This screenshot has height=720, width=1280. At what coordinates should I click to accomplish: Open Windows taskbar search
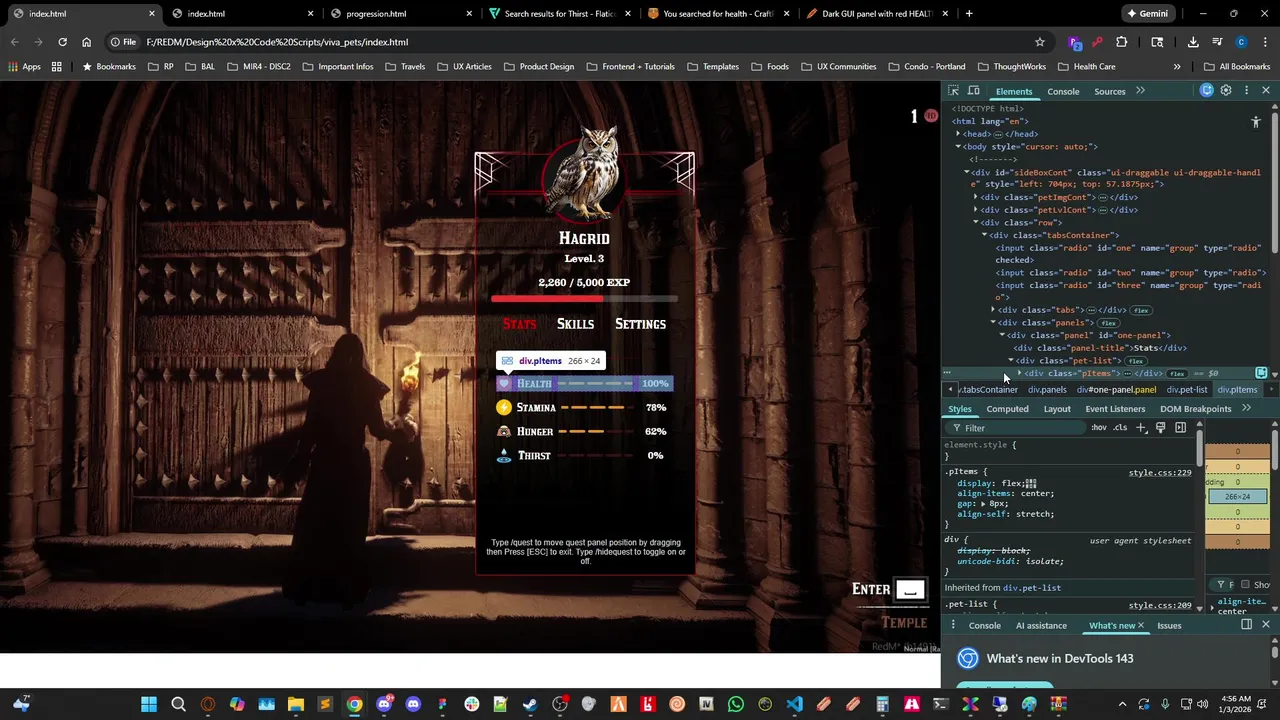coord(178,704)
